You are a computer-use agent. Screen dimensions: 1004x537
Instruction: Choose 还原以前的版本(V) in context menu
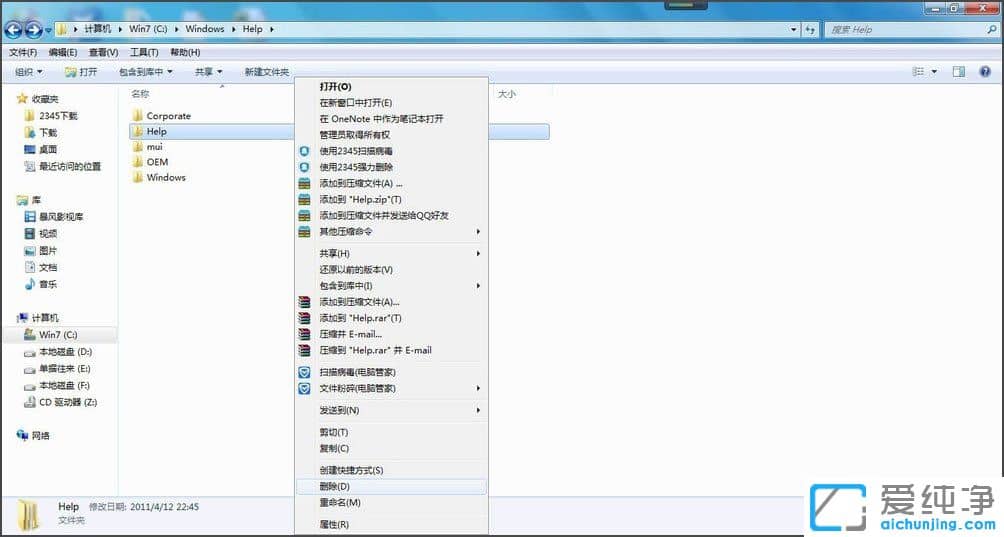click(x=391, y=269)
